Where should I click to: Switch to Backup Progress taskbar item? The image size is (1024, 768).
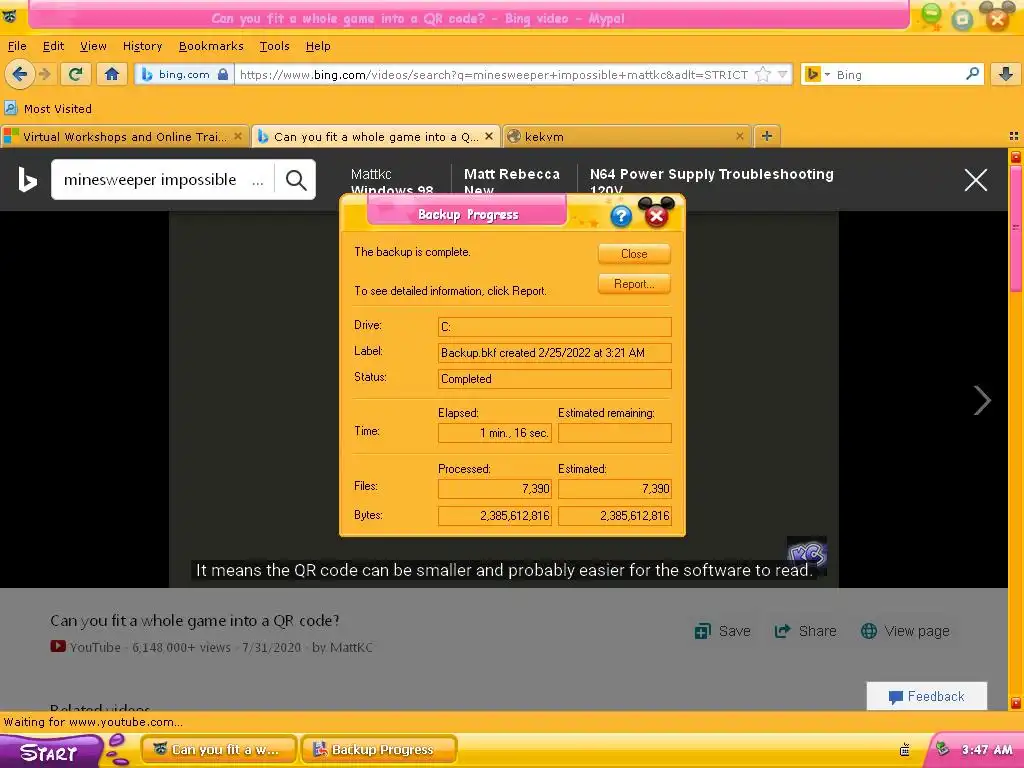(379, 750)
